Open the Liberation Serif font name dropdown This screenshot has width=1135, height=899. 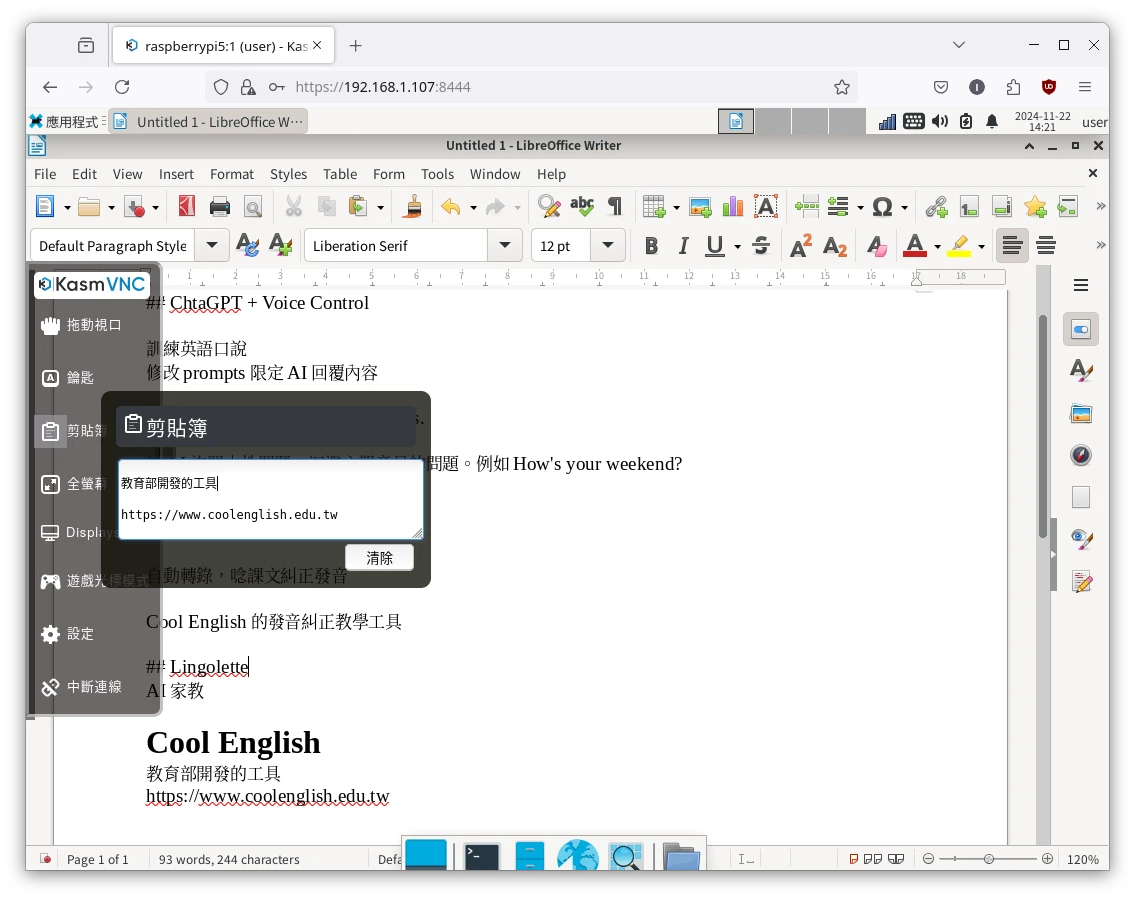[504, 246]
